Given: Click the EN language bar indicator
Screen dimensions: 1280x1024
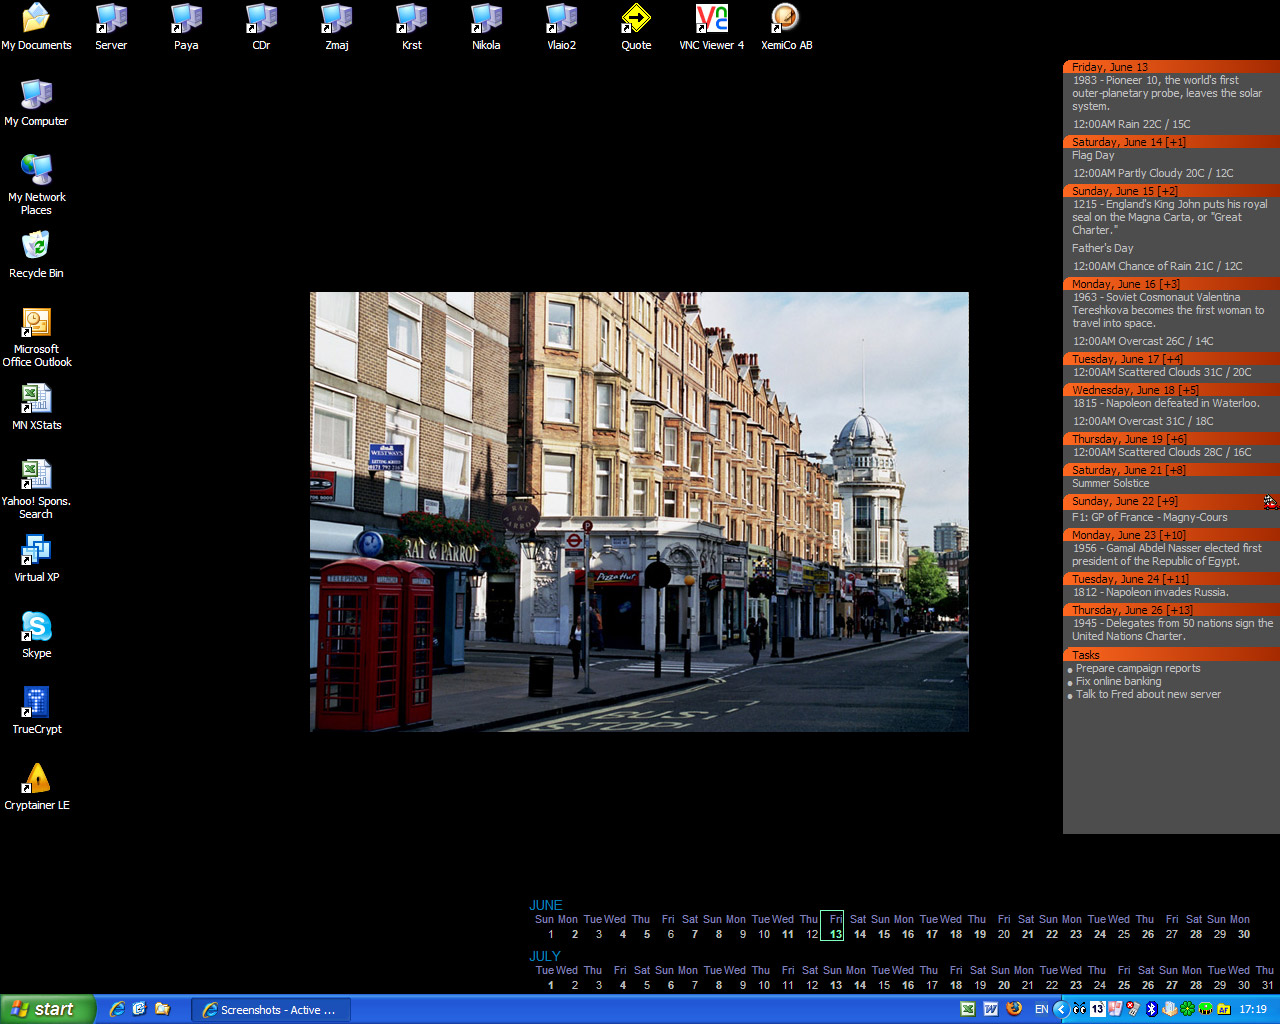Looking at the screenshot, I should (x=1041, y=1009).
